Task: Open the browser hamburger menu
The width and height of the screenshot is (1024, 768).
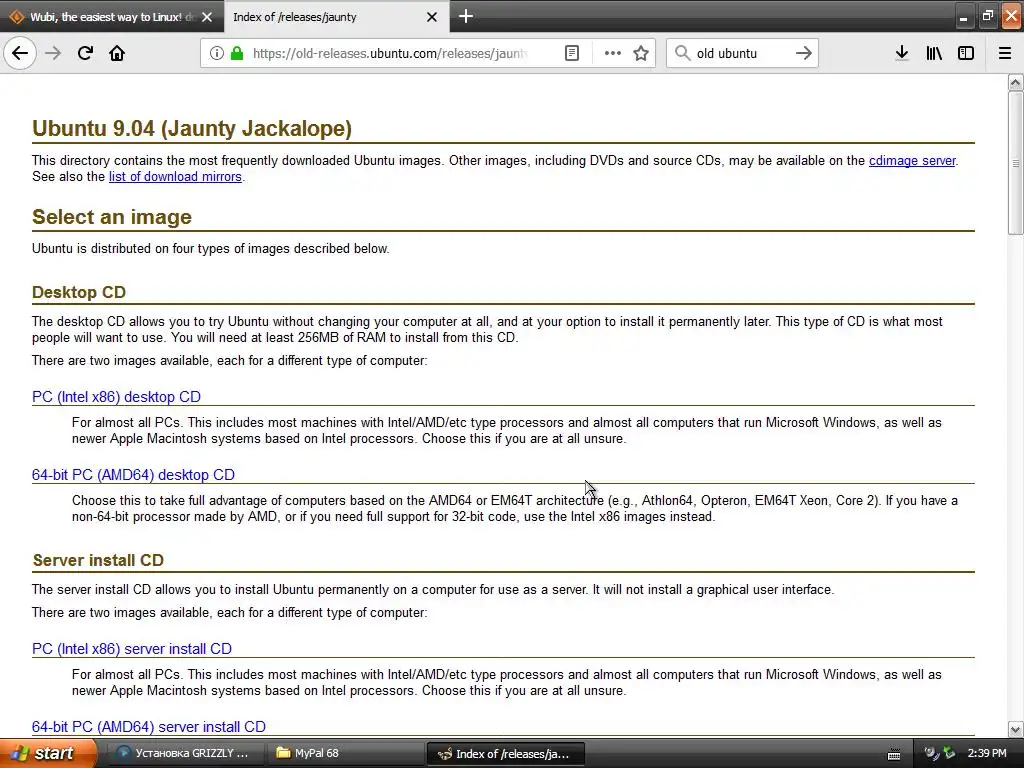Action: tap(1005, 54)
